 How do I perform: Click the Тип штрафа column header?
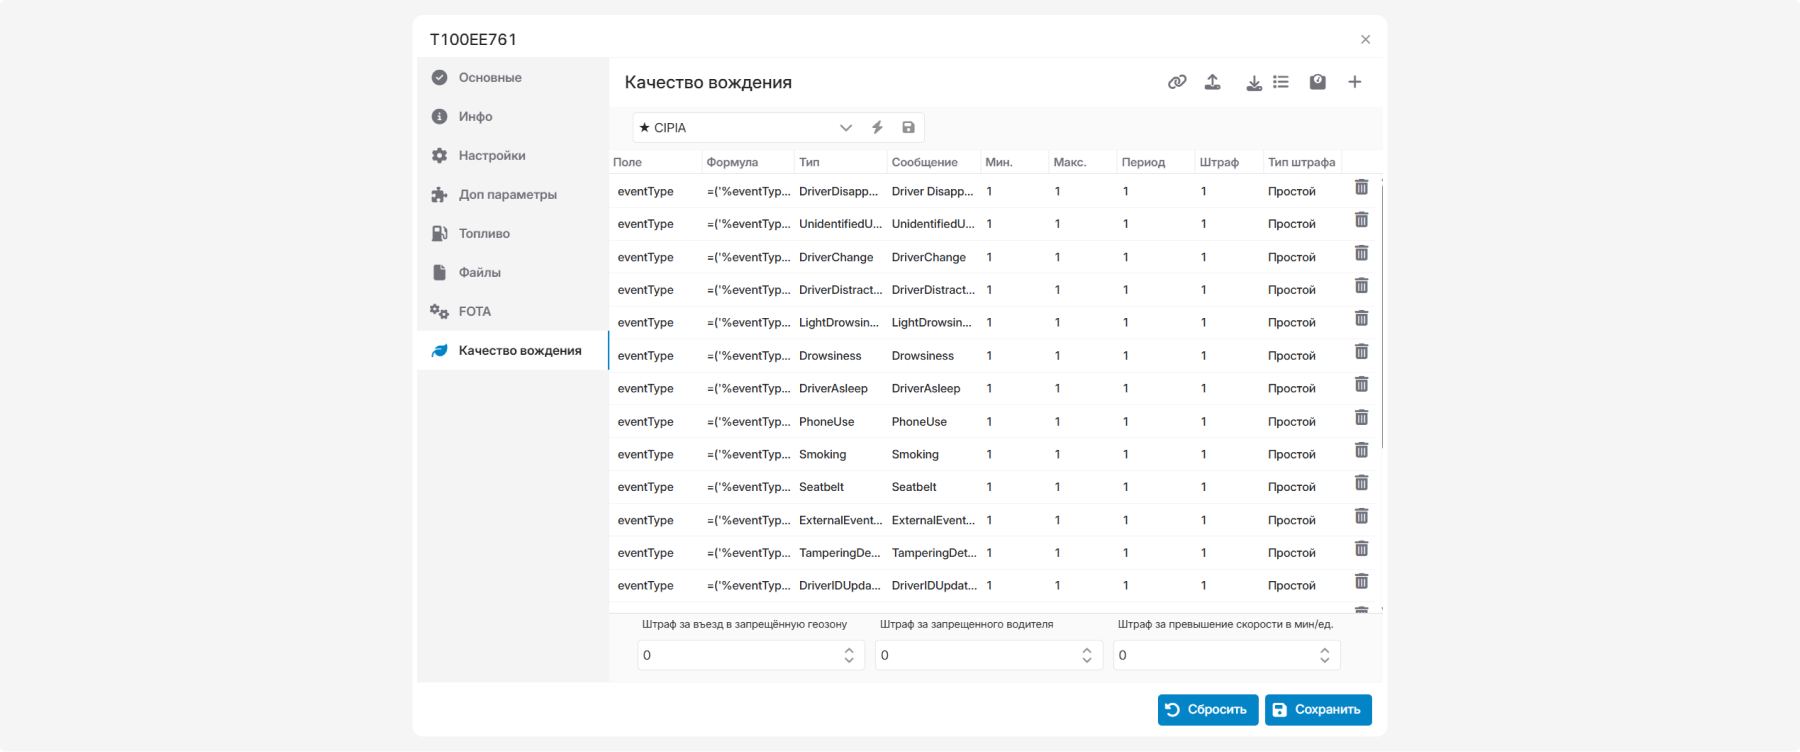[x=1301, y=162]
